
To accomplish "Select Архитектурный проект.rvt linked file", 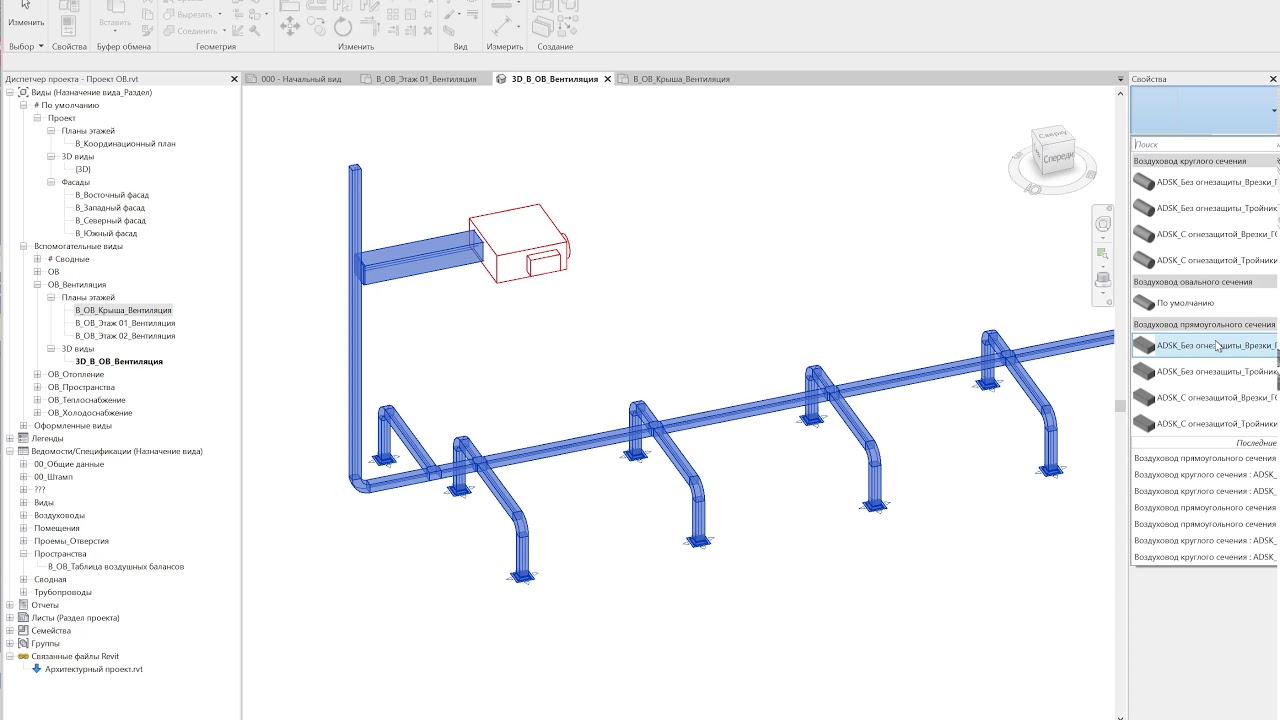I will pyautogui.click(x=94, y=669).
